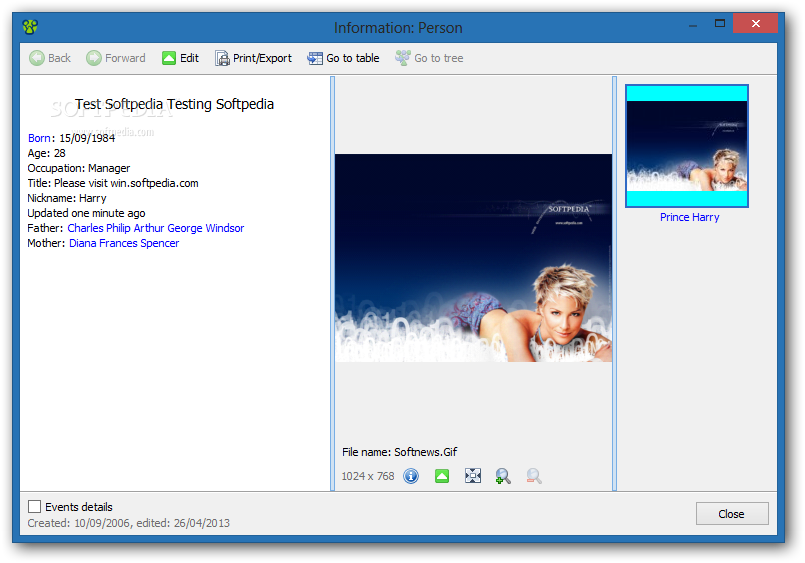Click the Age: 28 line

46,153
